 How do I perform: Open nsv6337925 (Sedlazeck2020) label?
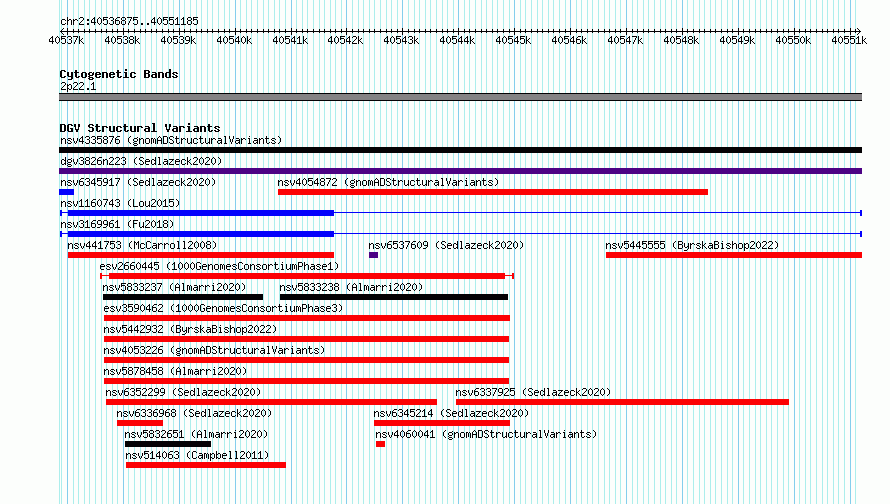tap(533, 392)
